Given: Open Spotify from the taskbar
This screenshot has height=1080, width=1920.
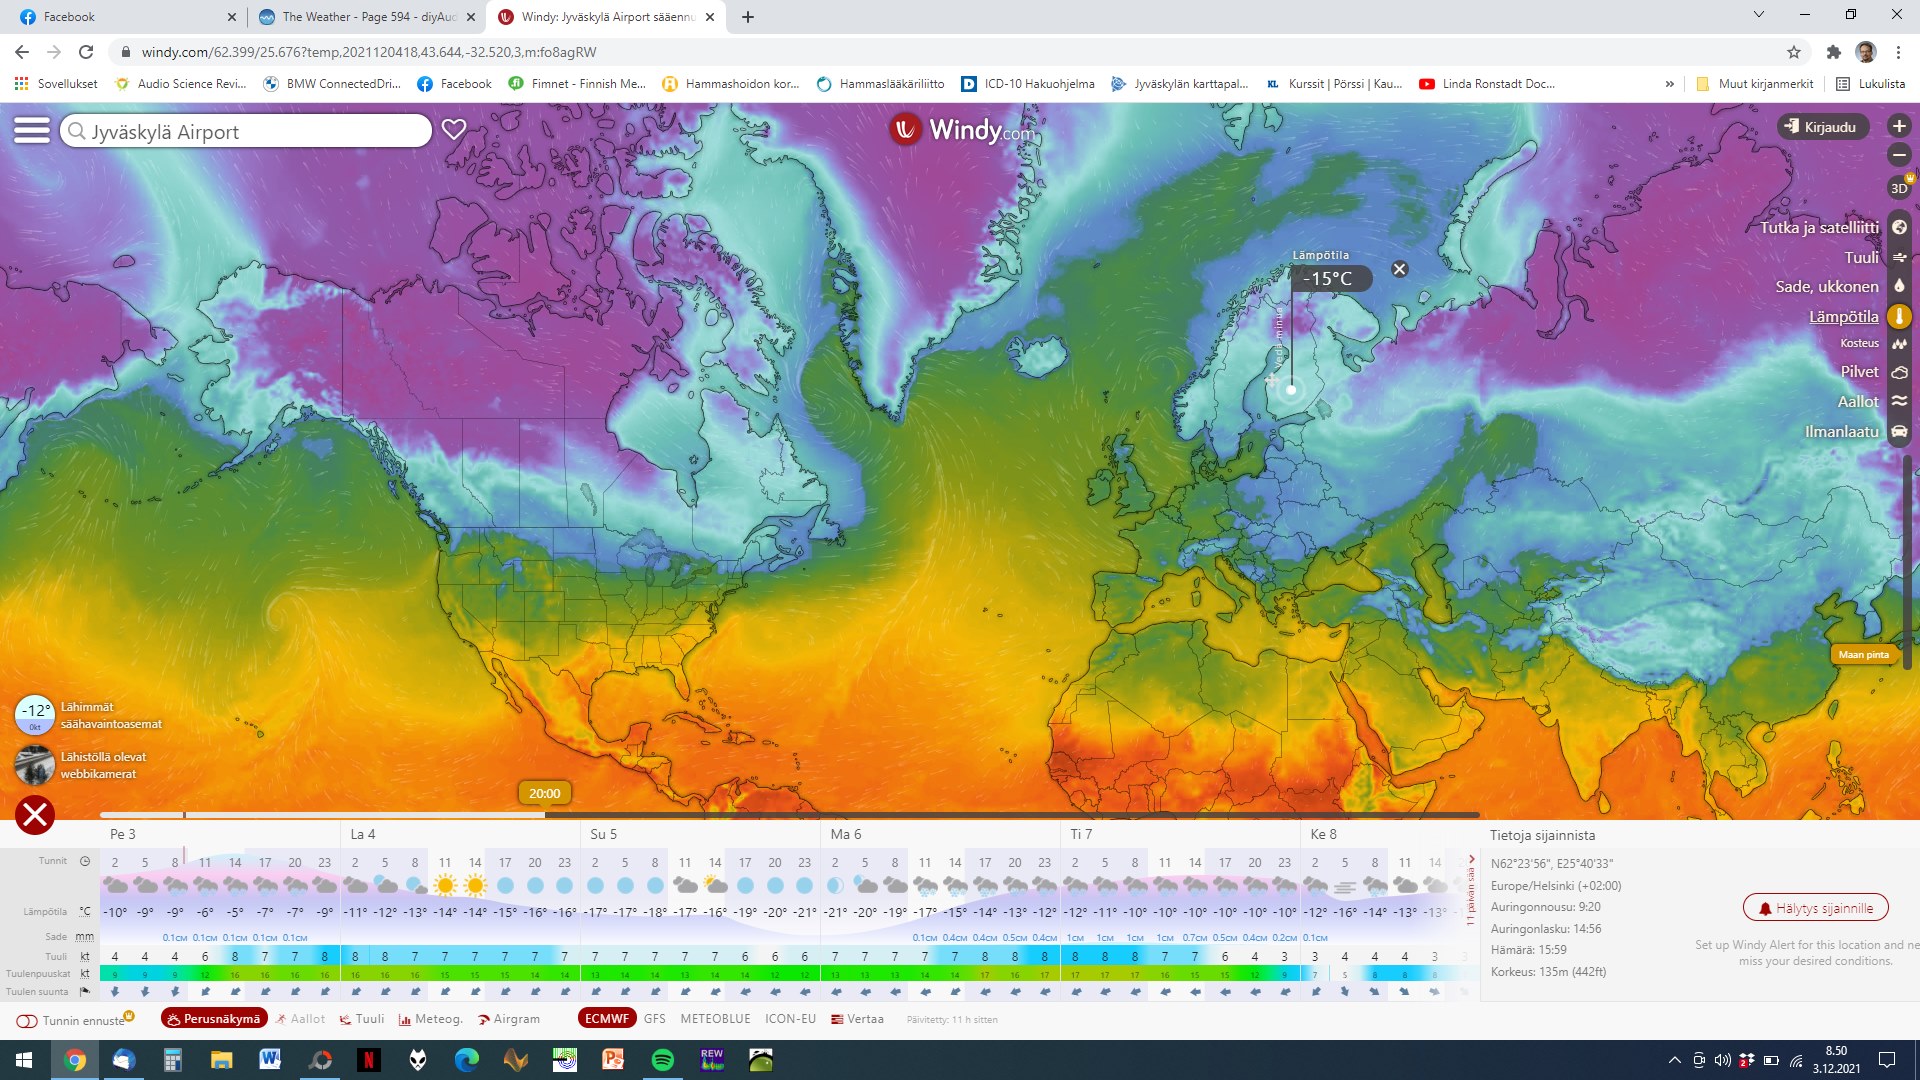Looking at the screenshot, I should tap(662, 1060).
